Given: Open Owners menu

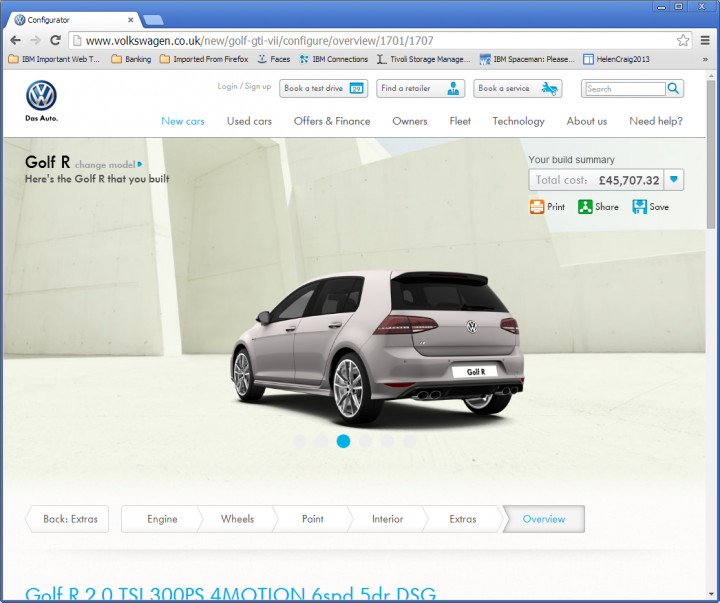Looking at the screenshot, I should coord(410,121).
